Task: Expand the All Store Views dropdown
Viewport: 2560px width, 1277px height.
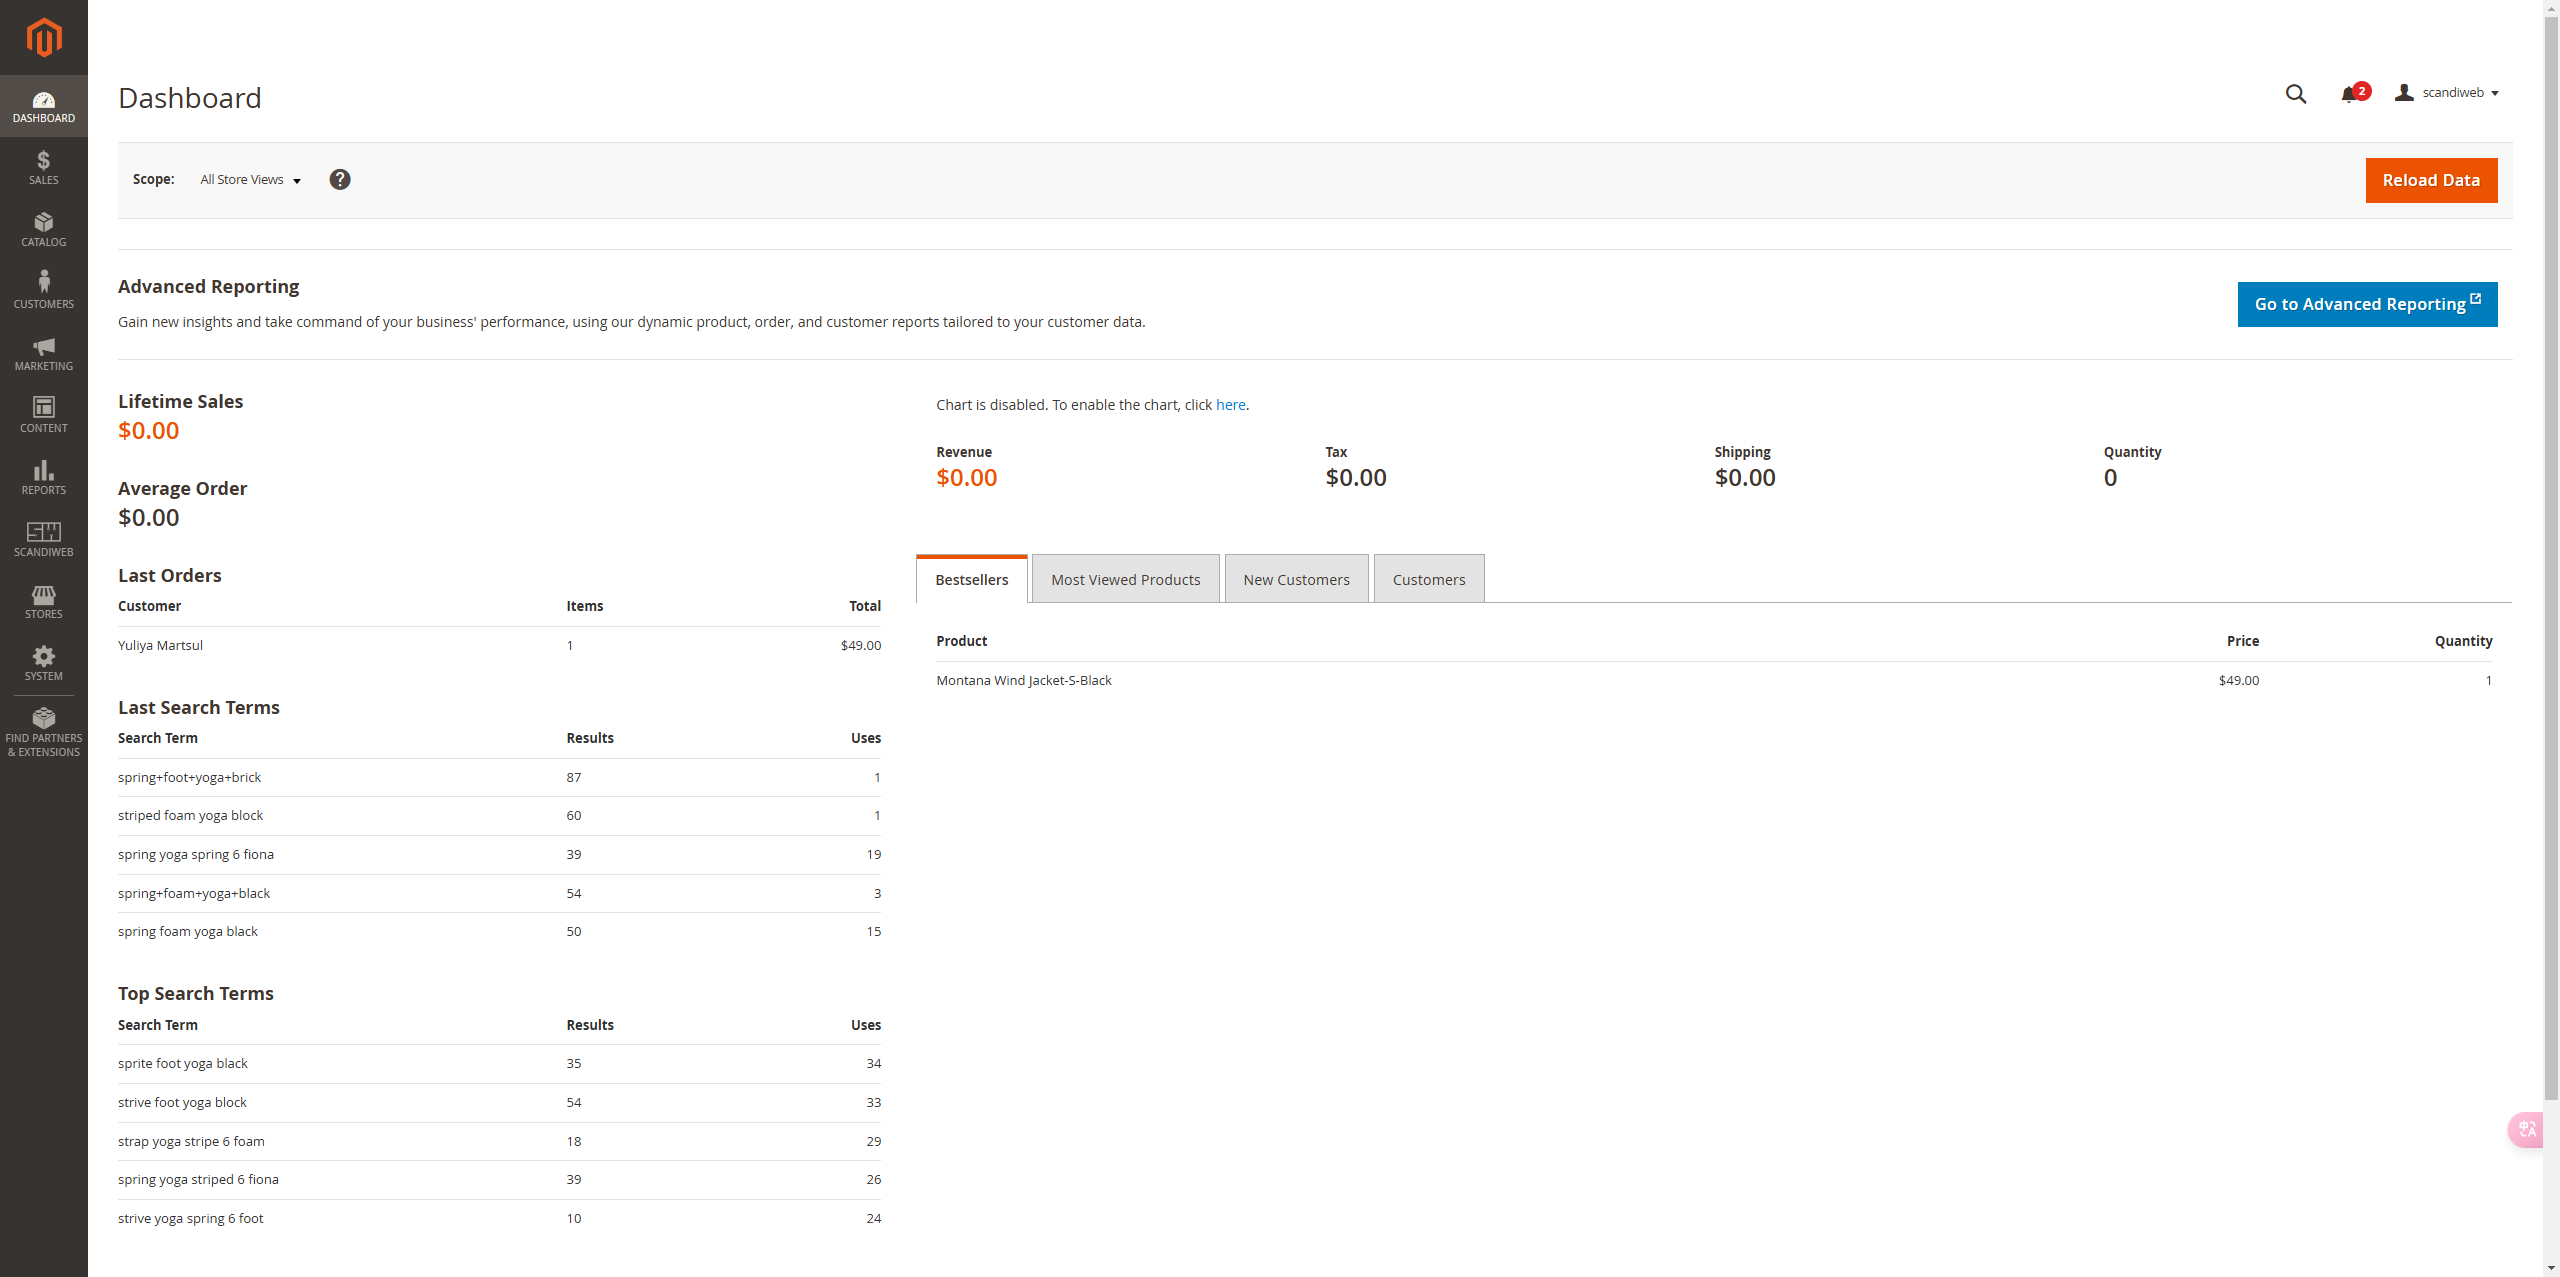Action: (250, 180)
